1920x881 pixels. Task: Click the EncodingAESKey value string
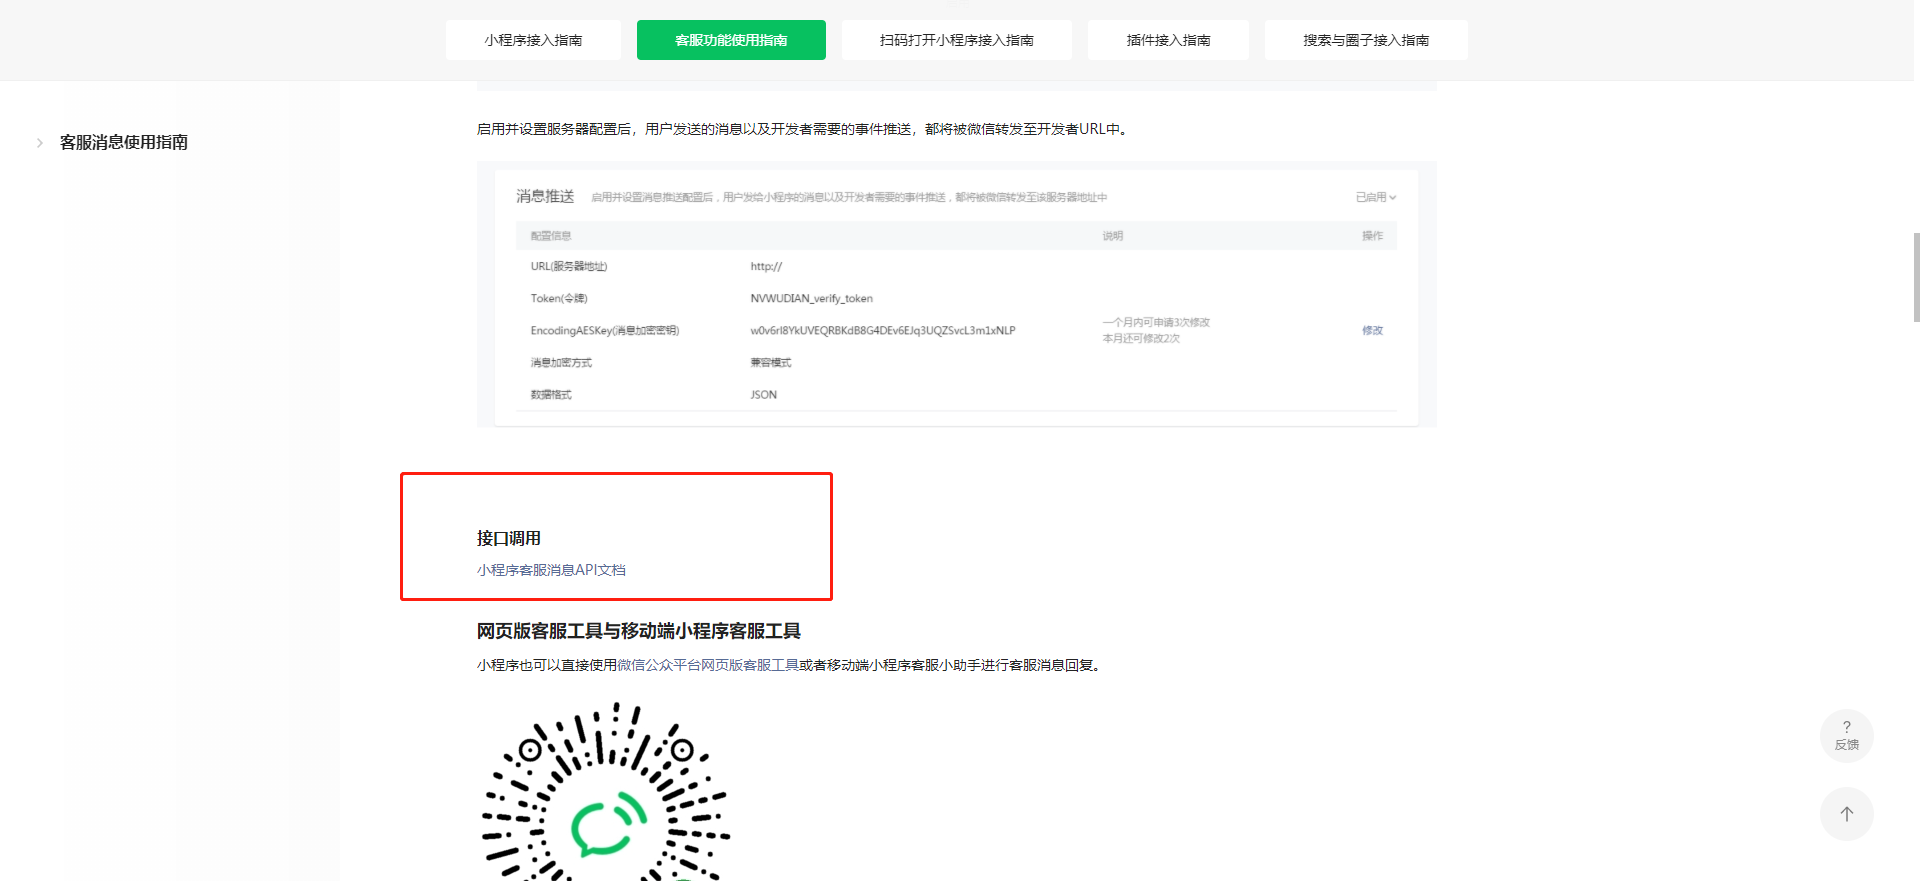click(883, 330)
